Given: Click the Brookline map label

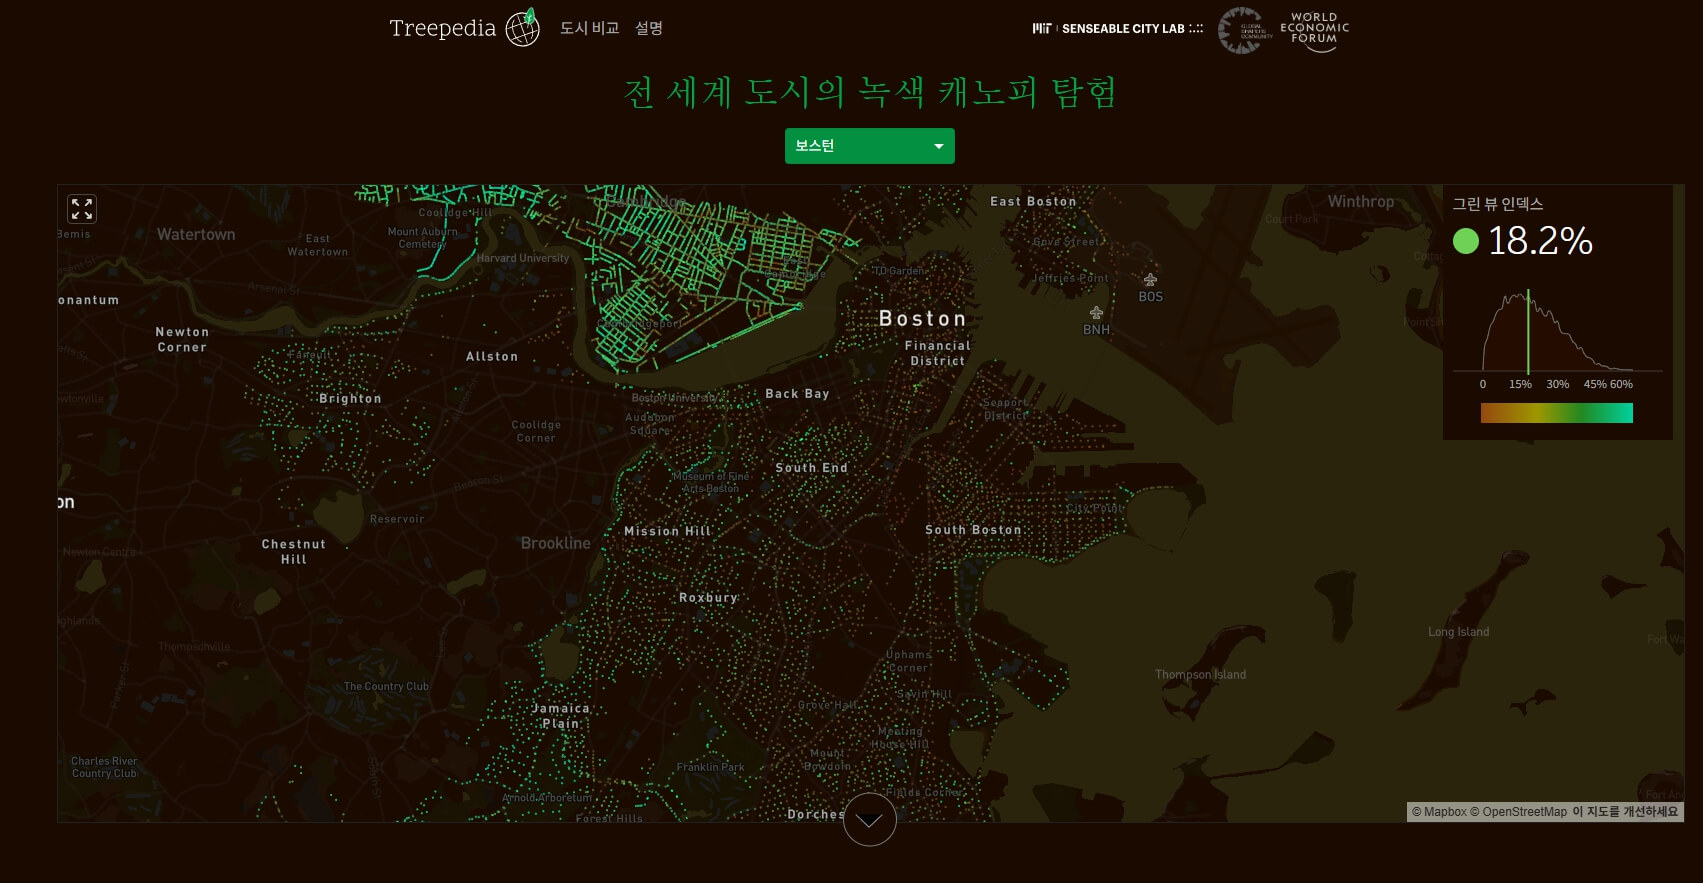Looking at the screenshot, I should [x=555, y=543].
